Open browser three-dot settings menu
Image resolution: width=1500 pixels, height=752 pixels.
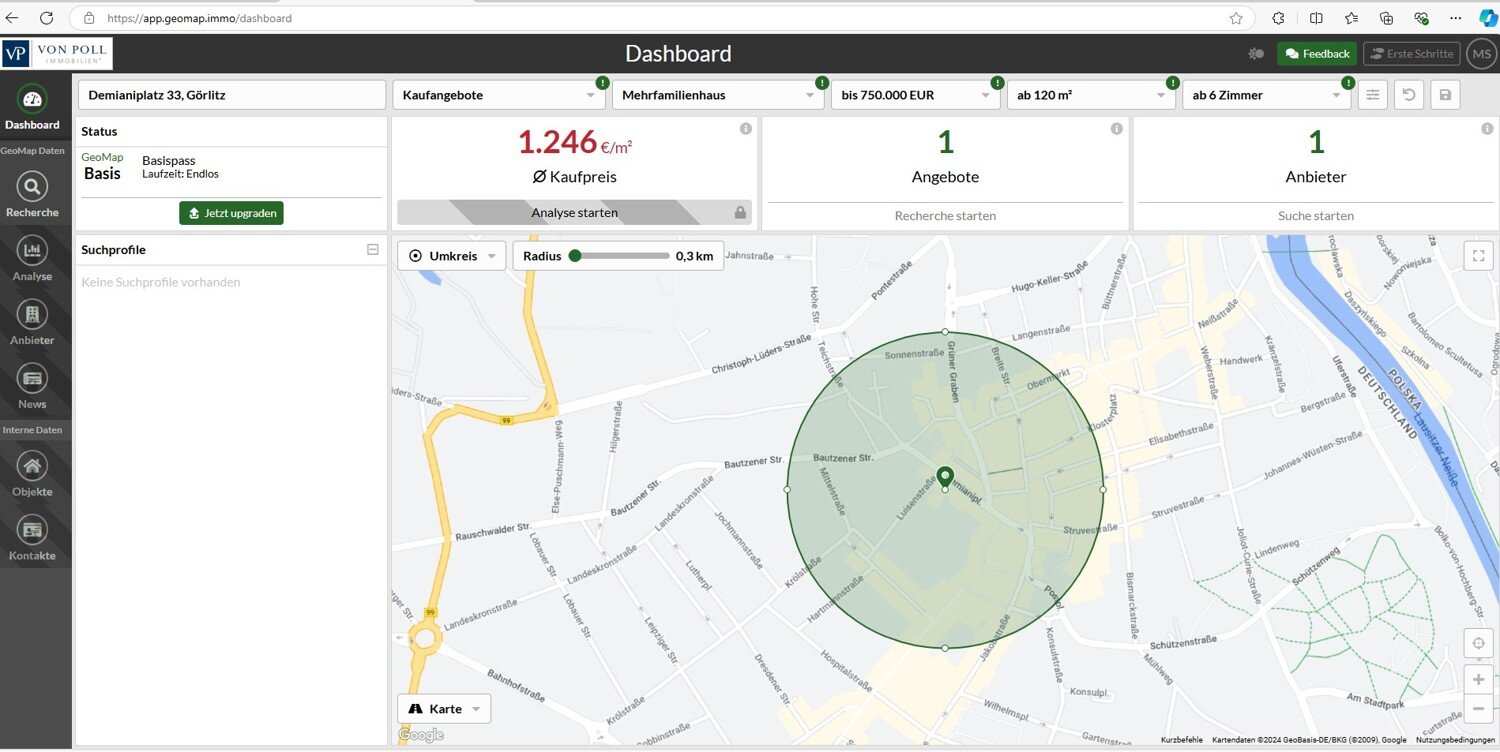[x=1455, y=18]
